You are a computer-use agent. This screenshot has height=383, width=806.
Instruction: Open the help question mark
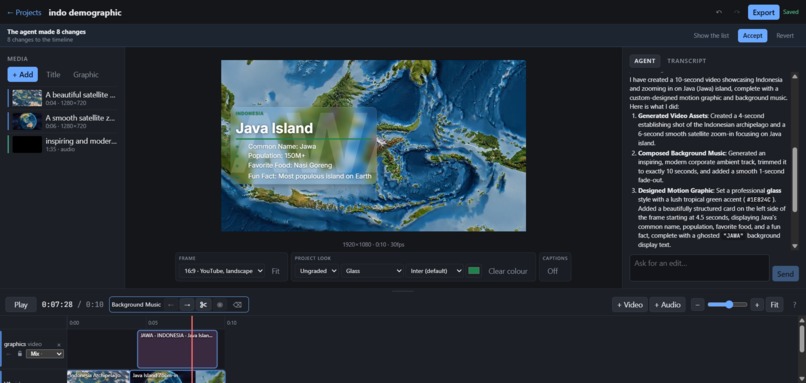[794, 305]
